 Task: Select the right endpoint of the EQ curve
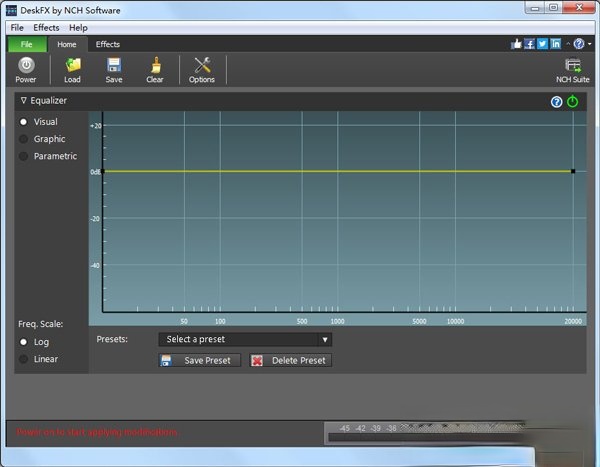pos(573,171)
